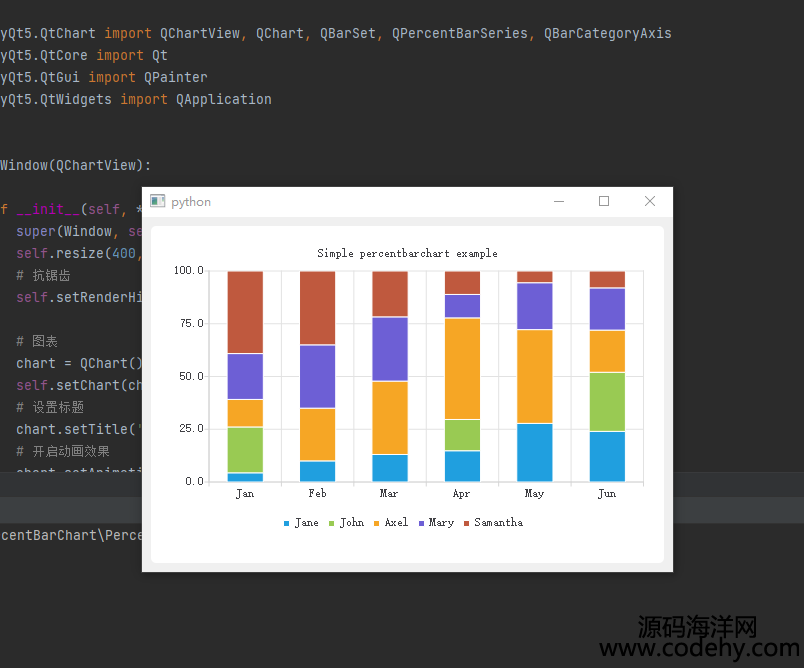Click Axel's orange segment in the Apr bar
The width and height of the screenshot is (804, 668).
pyautogui.click(x=462, y=368)
